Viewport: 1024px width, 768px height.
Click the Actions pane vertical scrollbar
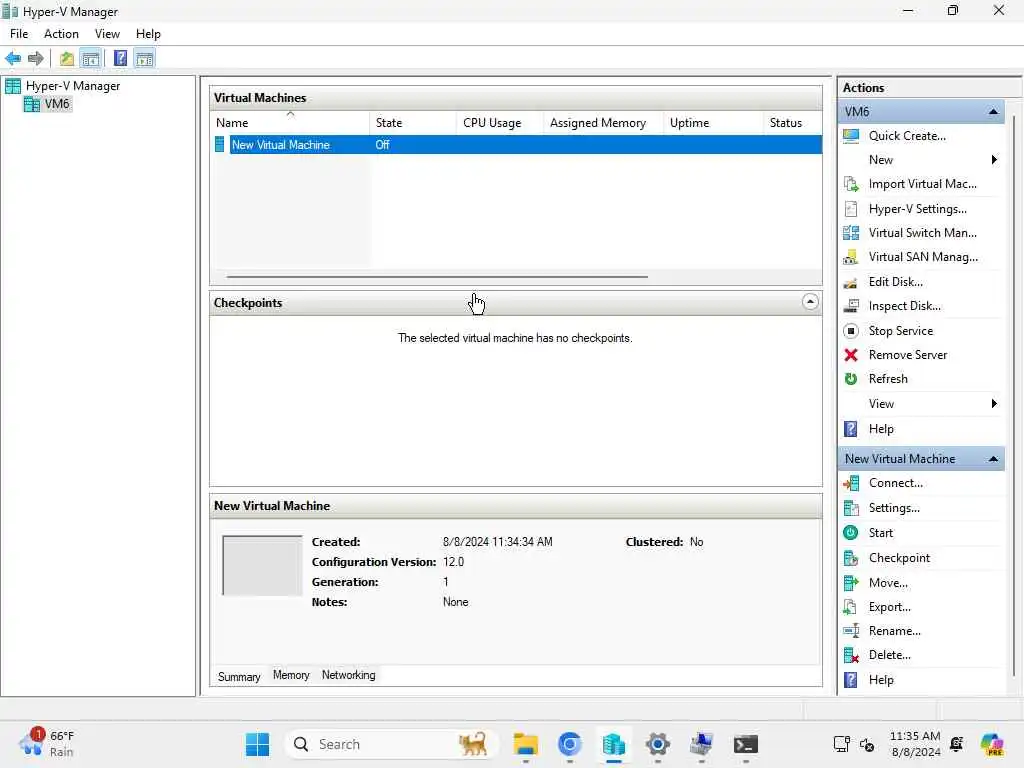click(1013, 395)
